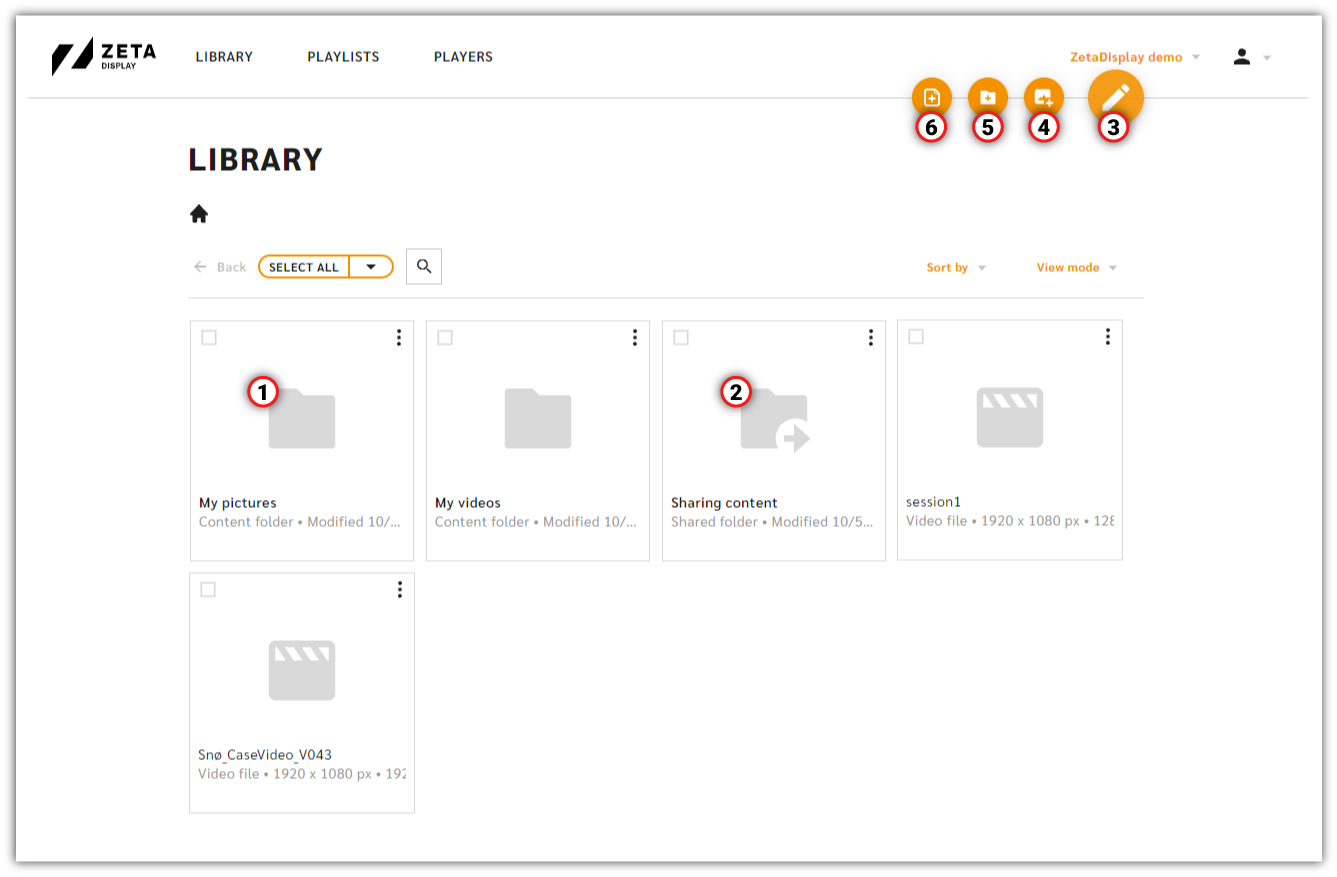
Task: Create a new folder via the folder icon
Action: tap(987, 96)
